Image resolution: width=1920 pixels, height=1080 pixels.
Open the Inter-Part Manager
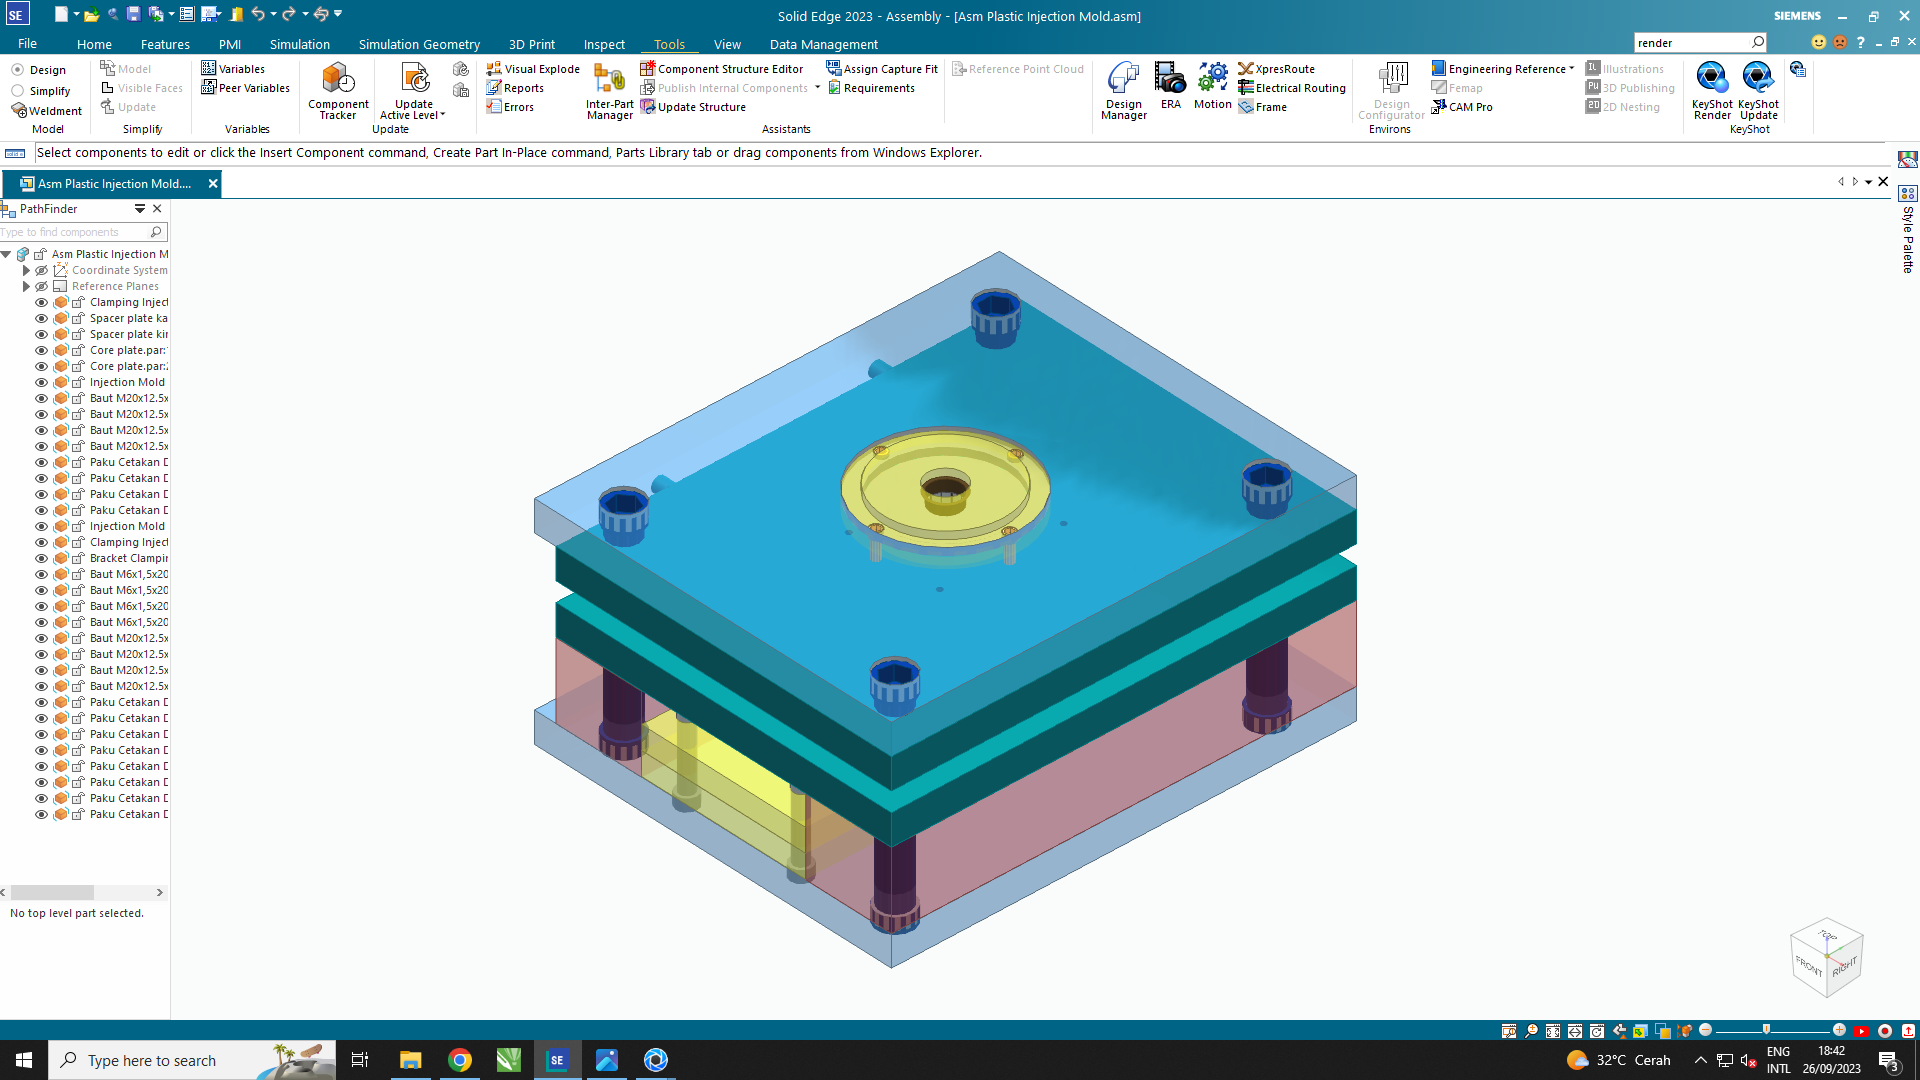(609, 90)
